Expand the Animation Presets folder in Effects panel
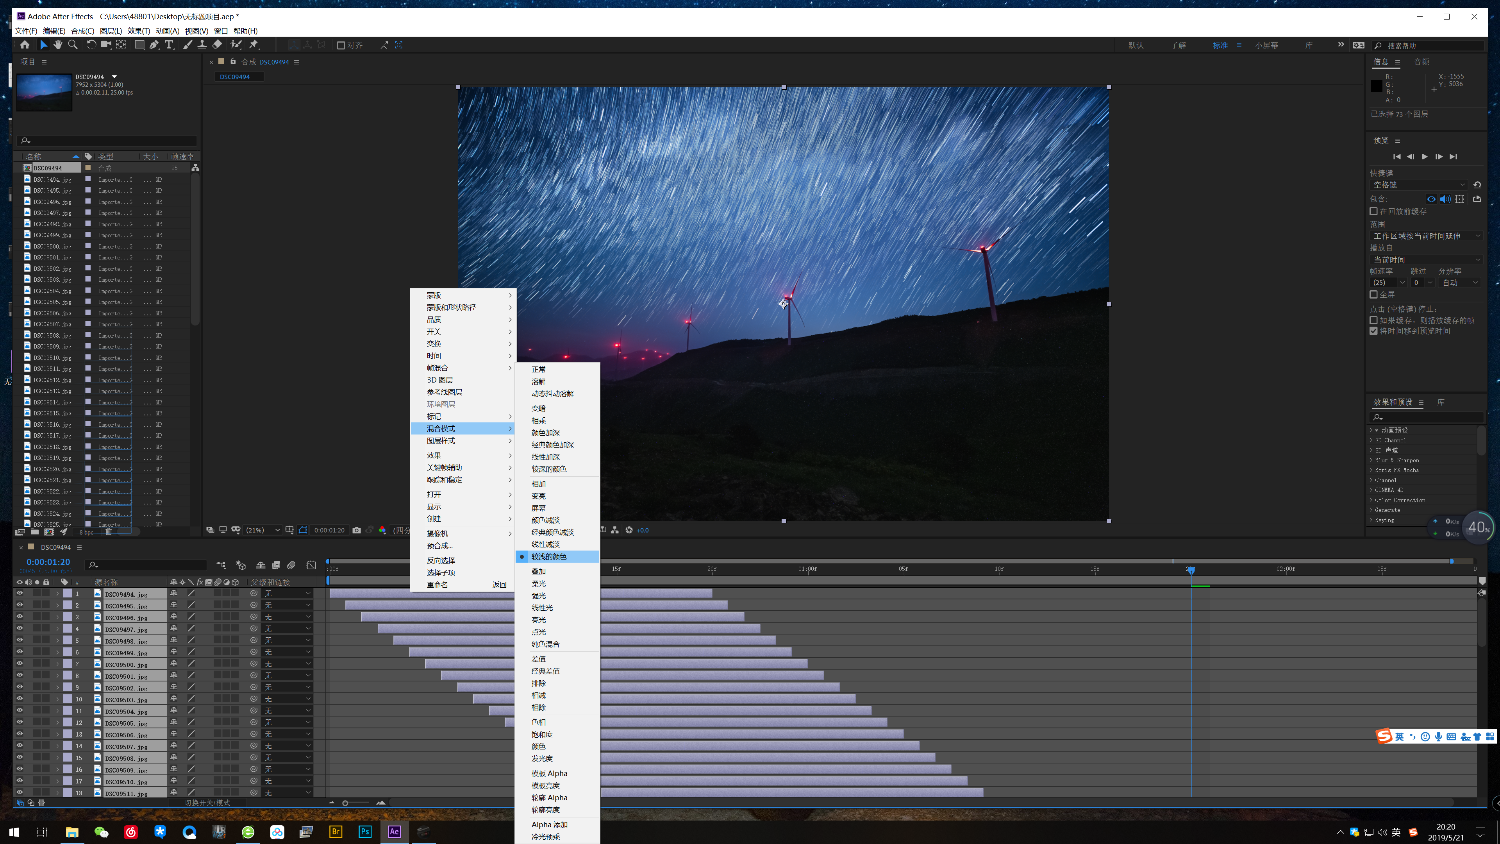1500x844 pixels. pos(1371,430)
